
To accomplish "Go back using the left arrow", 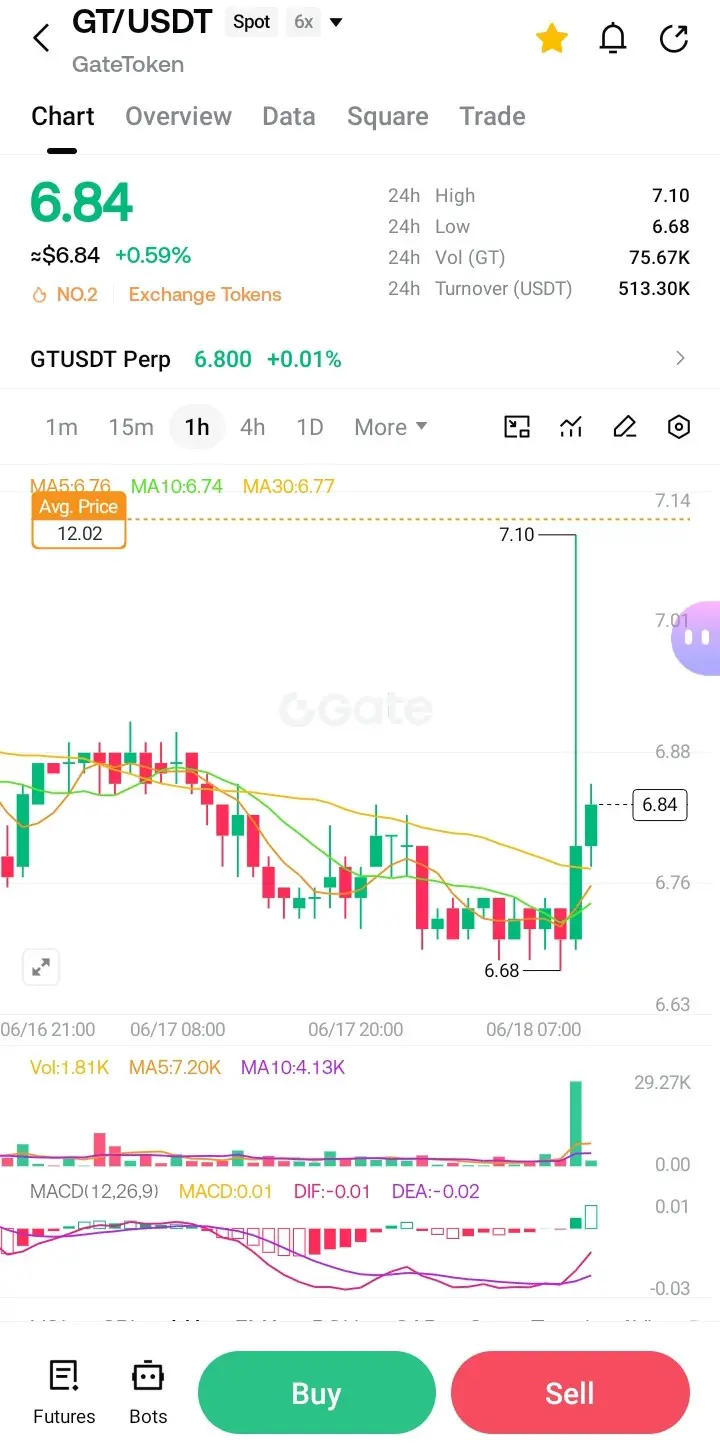I will [41, 39].
